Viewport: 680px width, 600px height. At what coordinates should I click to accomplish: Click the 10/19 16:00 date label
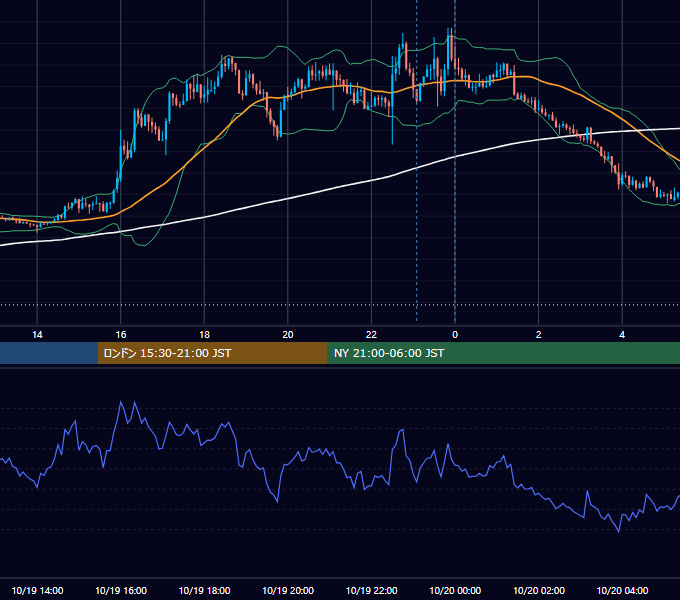(121, 590)
